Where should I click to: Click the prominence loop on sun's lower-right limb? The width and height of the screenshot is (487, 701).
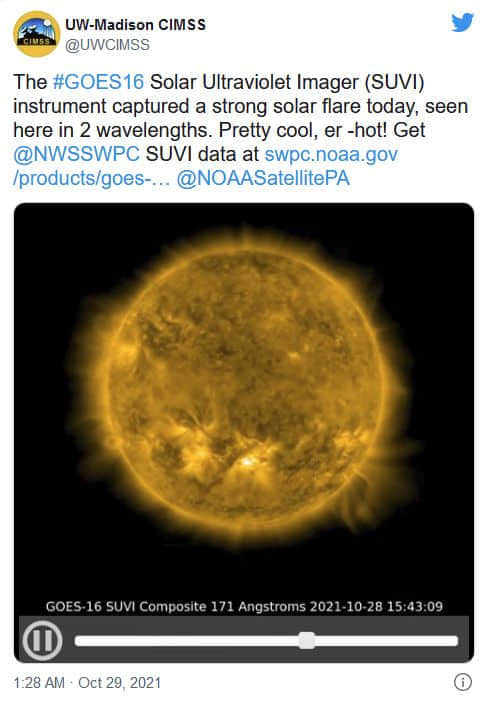pyautogui.click(x=356, y=501)
